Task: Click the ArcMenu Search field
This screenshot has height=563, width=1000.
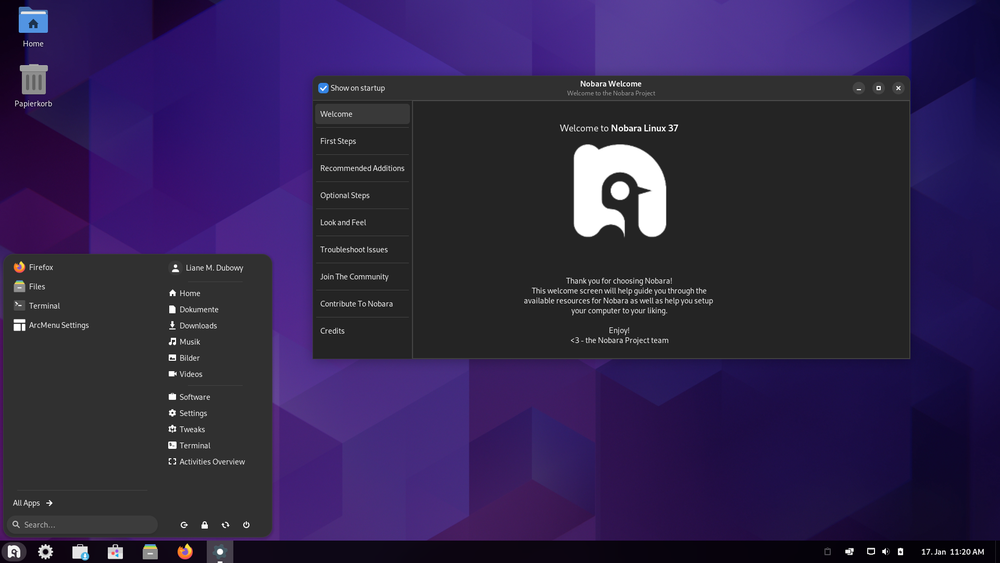Action: tap(82, 525)
